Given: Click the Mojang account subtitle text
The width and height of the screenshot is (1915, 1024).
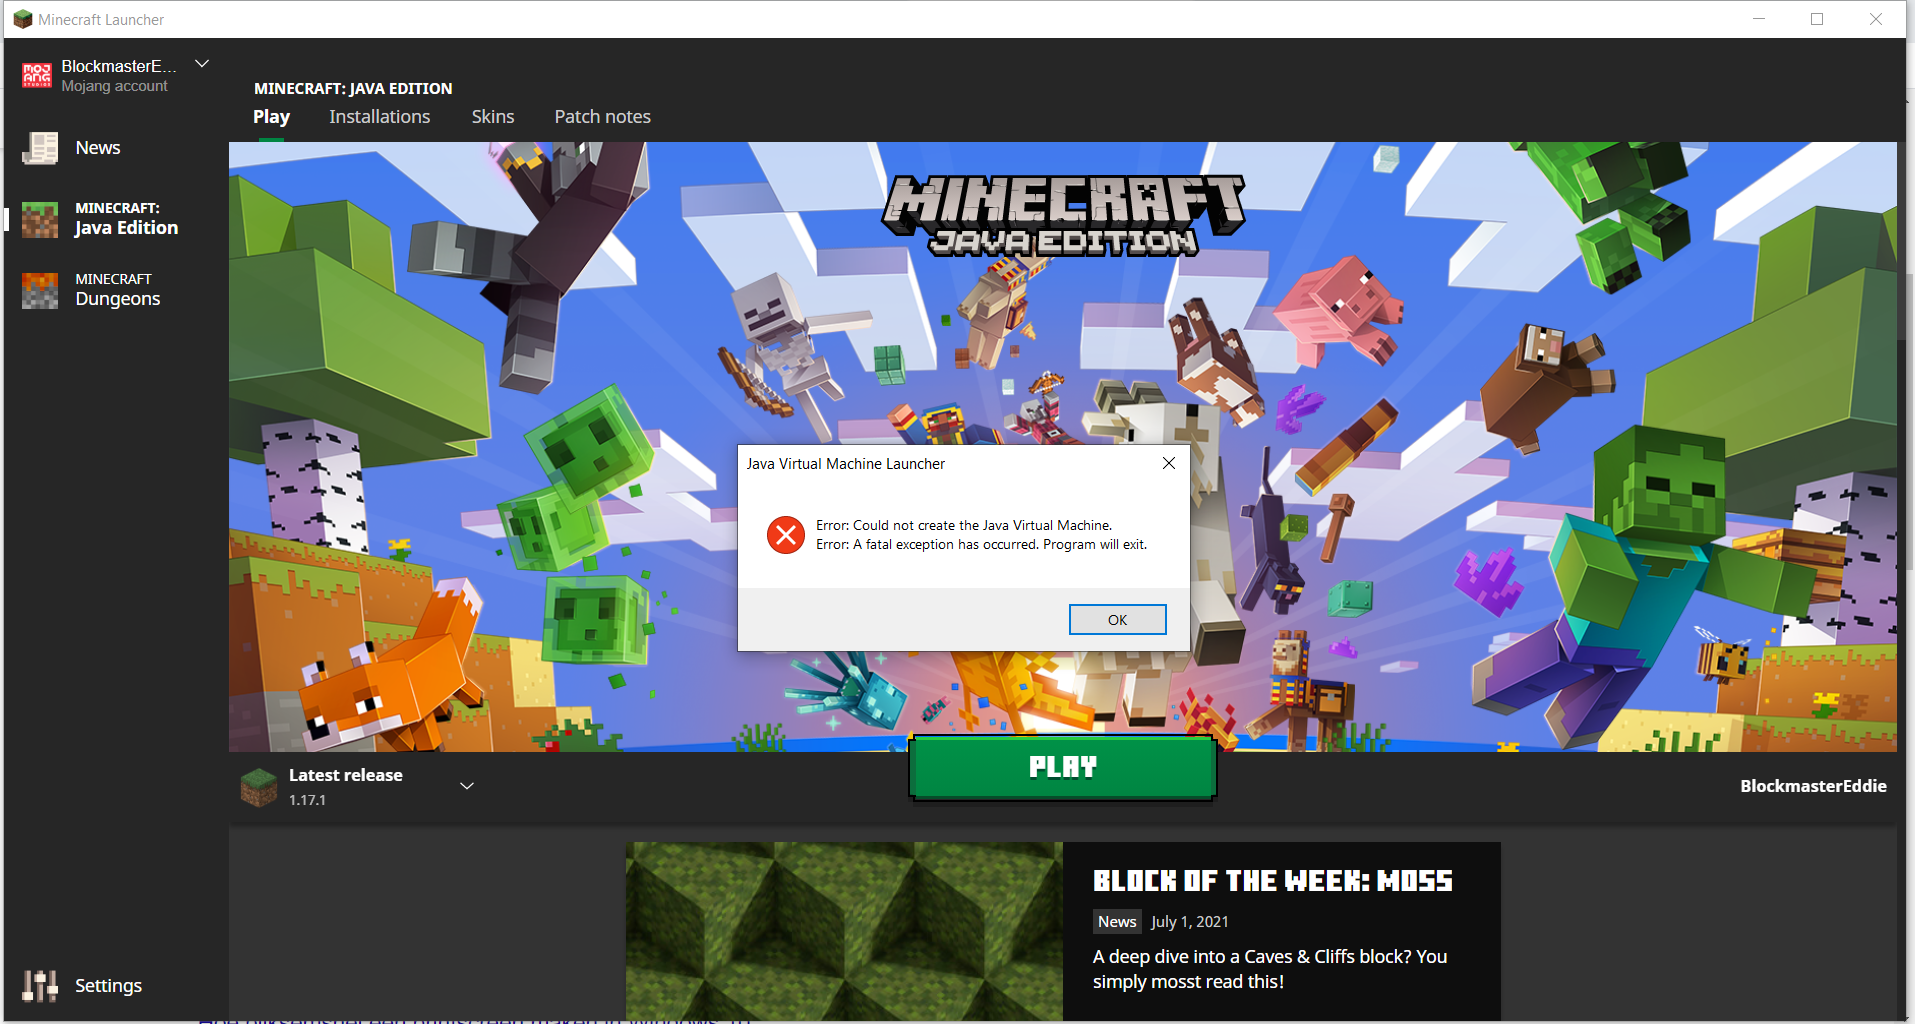Looking at the screenshot, I should (115, 86).
